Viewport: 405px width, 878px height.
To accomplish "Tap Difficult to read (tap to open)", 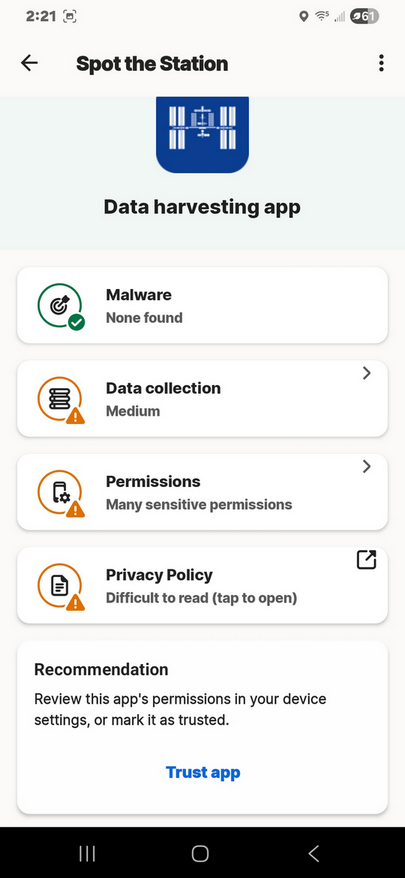I will point(201,598).
